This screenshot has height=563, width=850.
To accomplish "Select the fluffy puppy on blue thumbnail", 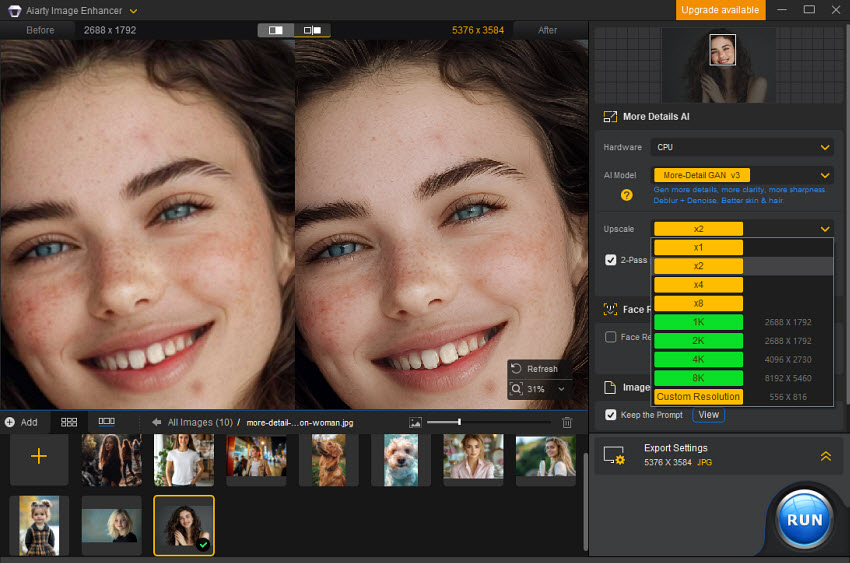I will tap(401, 460).
